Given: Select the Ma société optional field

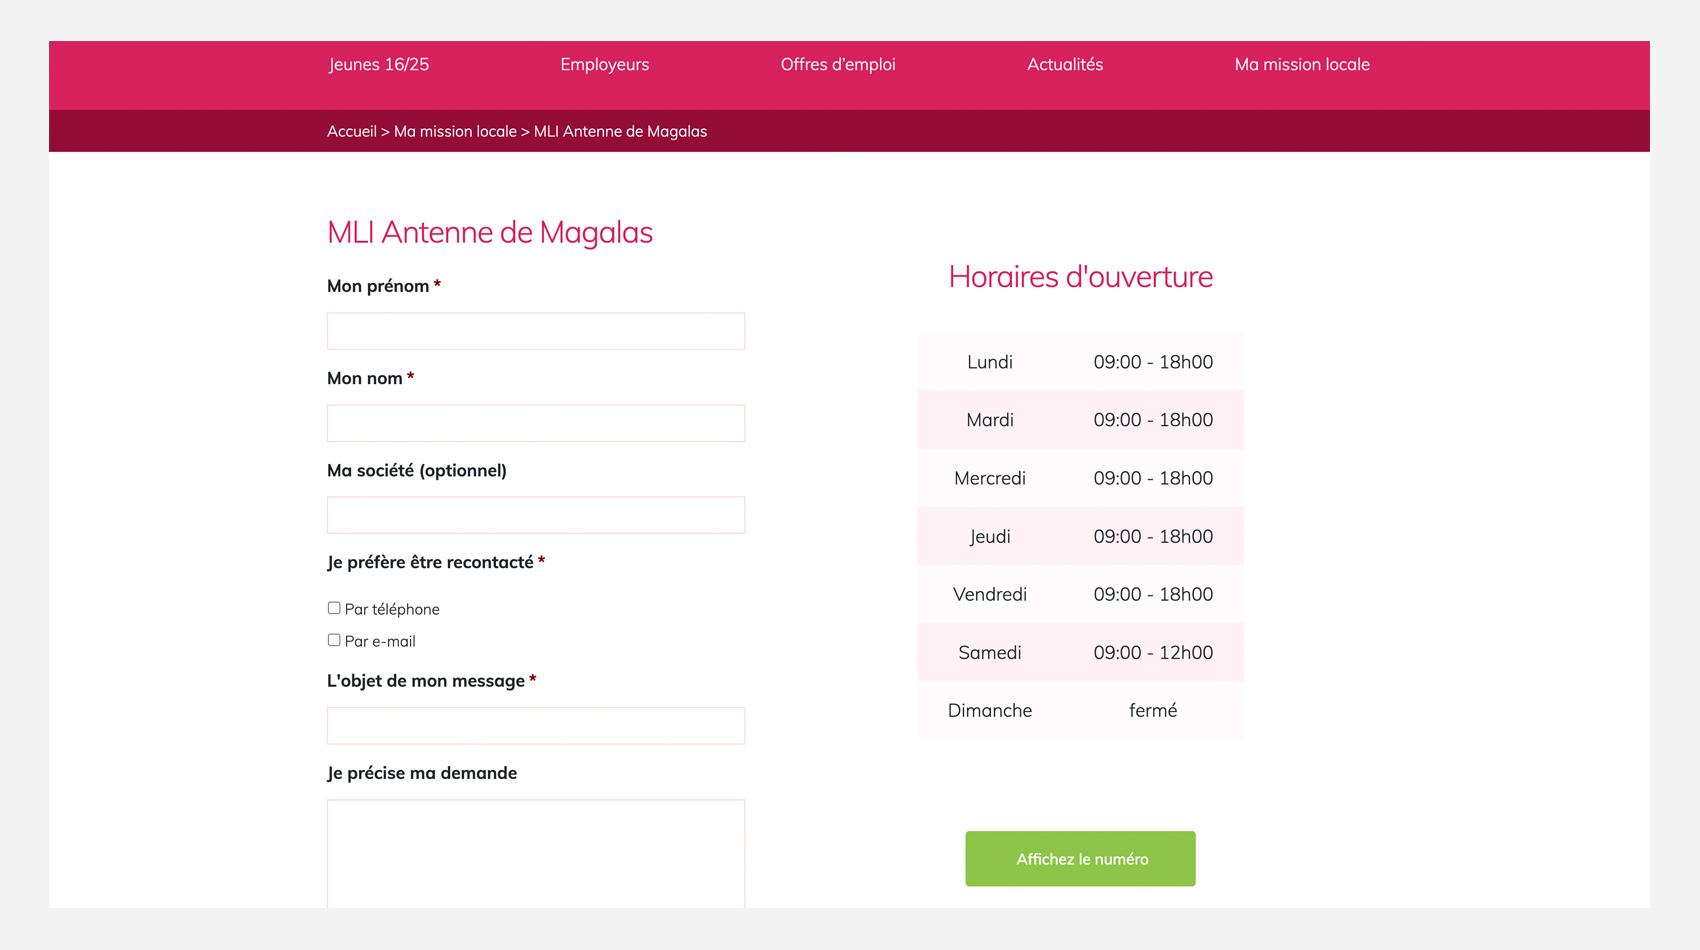Looking at the screenshot, I should click(x=535, y=515).
